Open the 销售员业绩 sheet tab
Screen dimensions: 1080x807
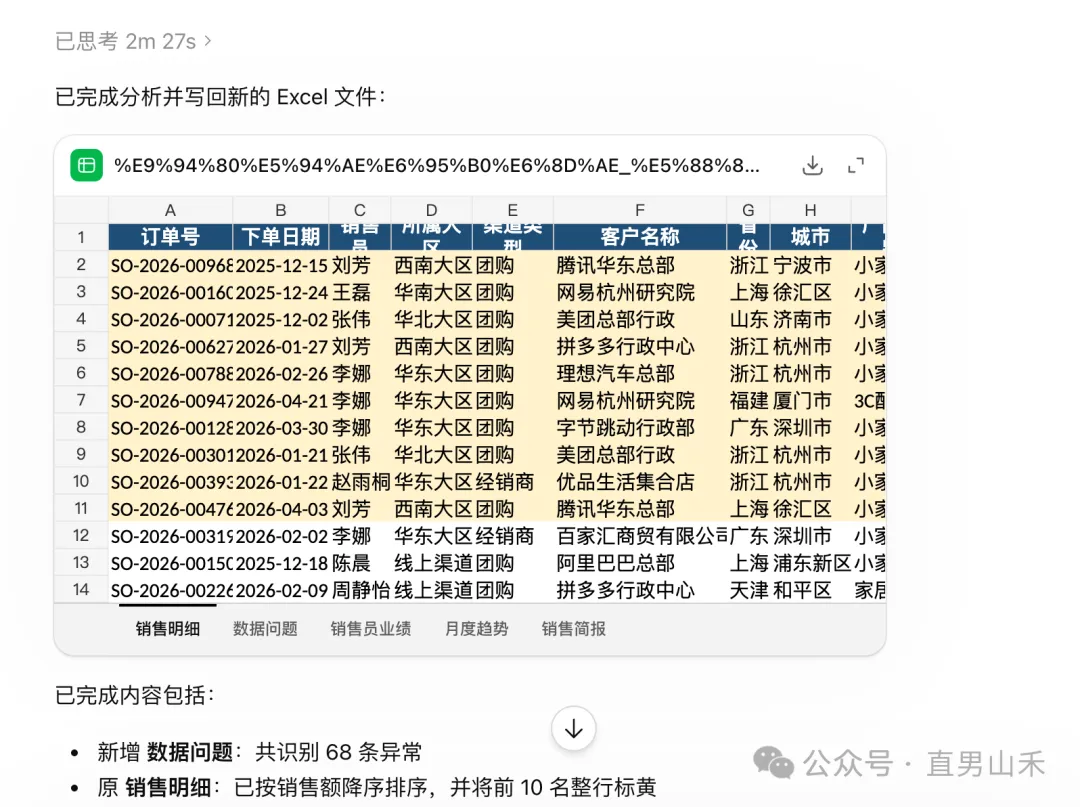point(371,629)
